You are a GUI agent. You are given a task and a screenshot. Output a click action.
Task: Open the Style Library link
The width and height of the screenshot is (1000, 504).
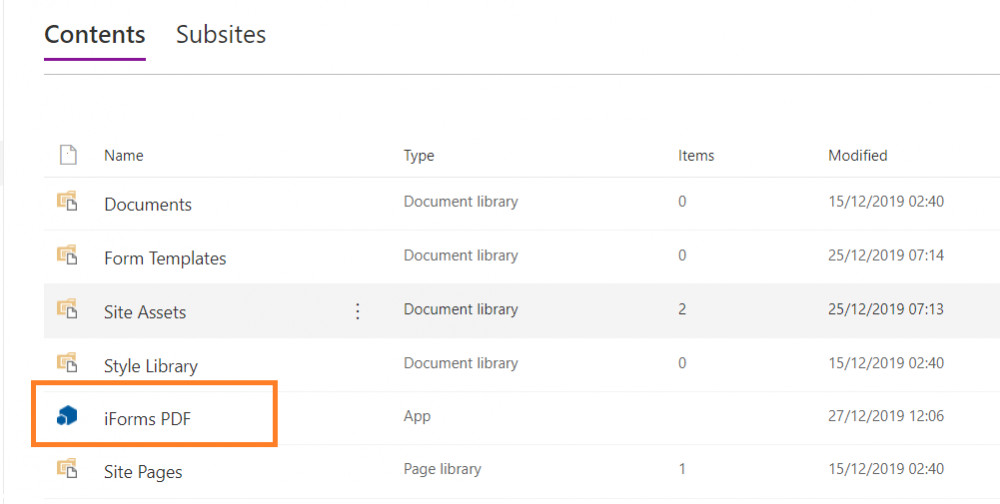(x=151, y=366)
